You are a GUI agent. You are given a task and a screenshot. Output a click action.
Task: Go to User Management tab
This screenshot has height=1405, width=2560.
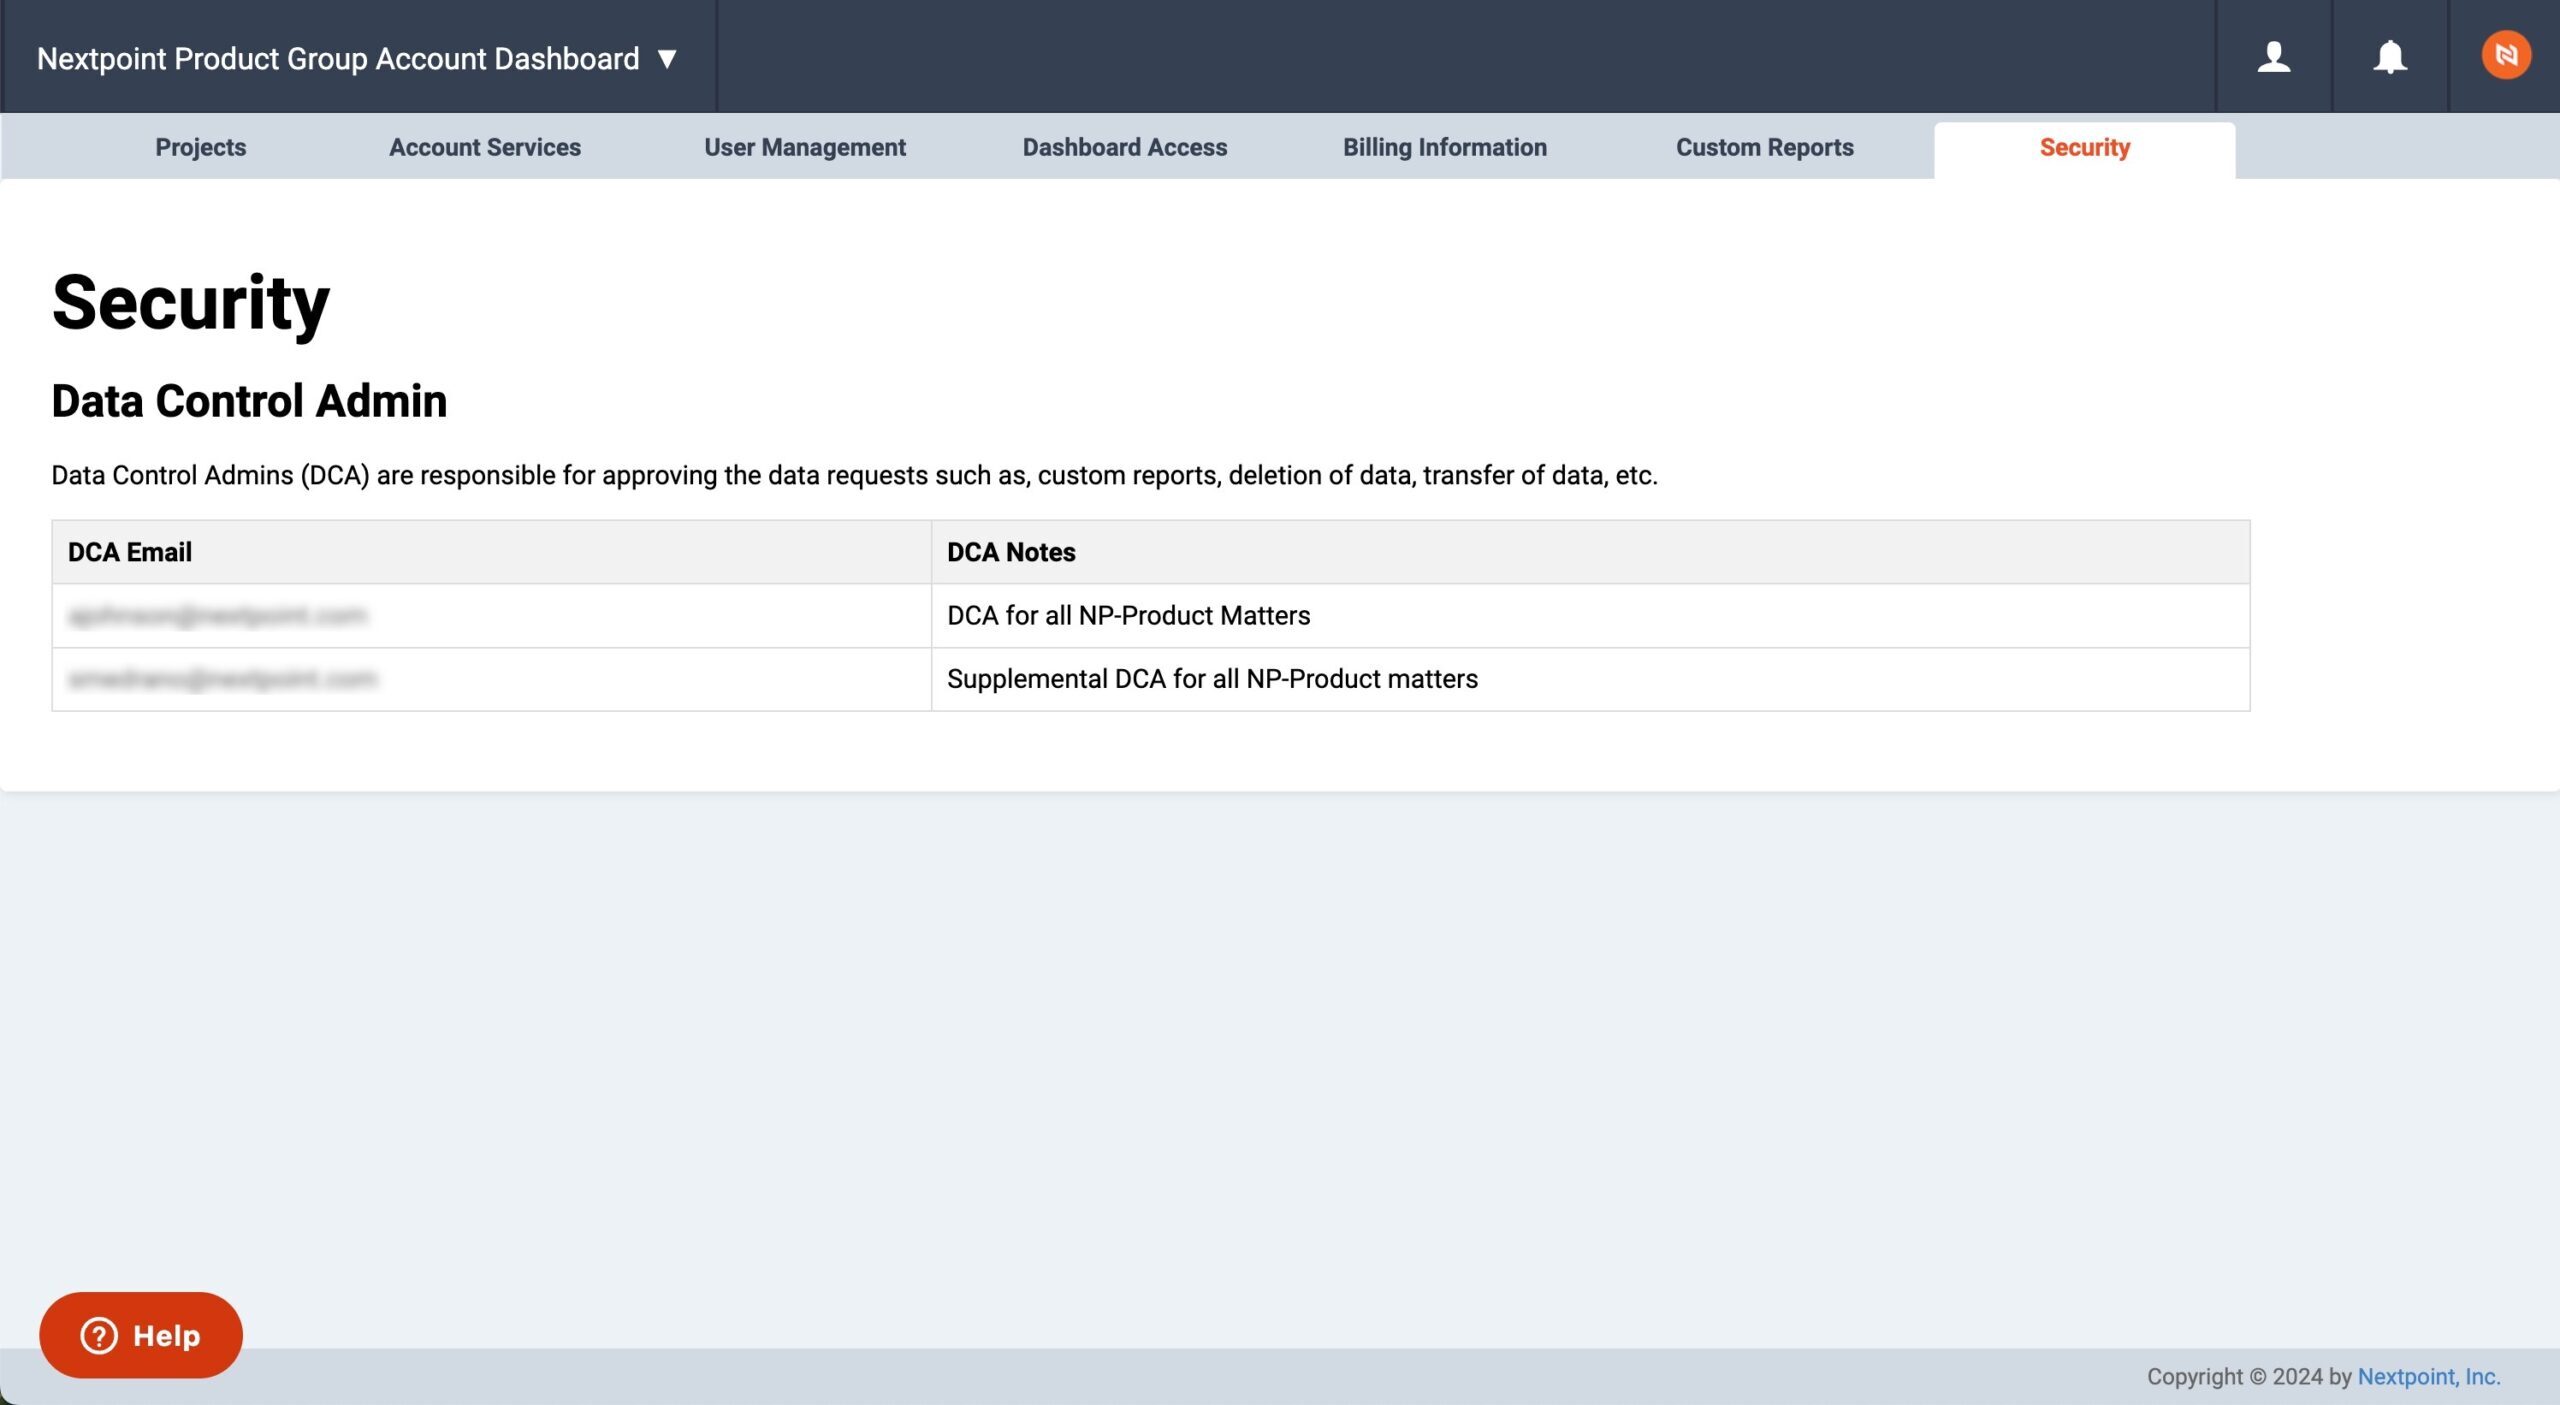[804, 147]
